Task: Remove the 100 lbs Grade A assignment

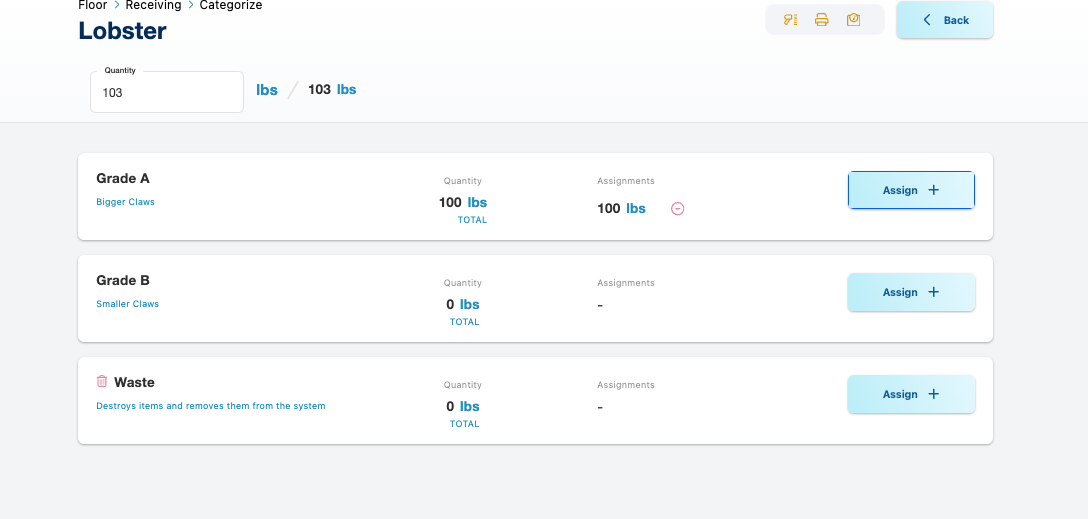Action: (x=677, y=209)
